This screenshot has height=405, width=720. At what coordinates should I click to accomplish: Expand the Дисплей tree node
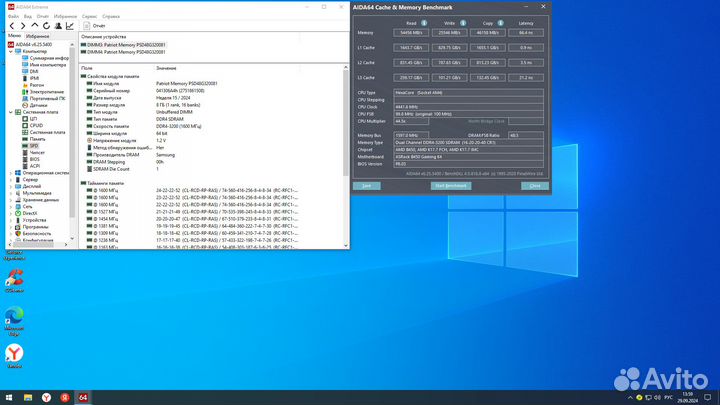(x=11, y=186)
